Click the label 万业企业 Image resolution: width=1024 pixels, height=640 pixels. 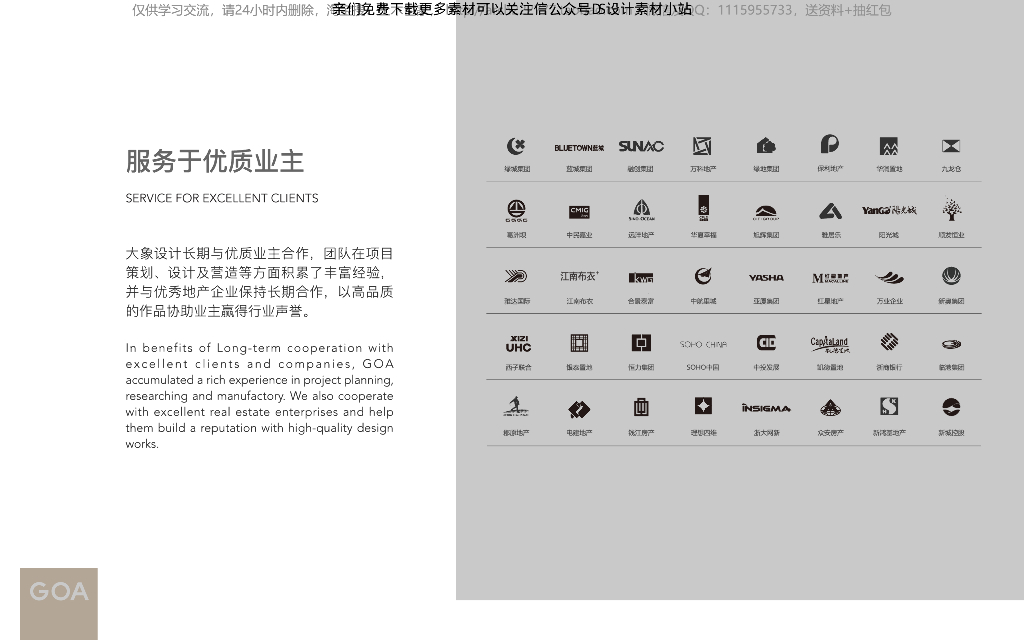[889, 301]
